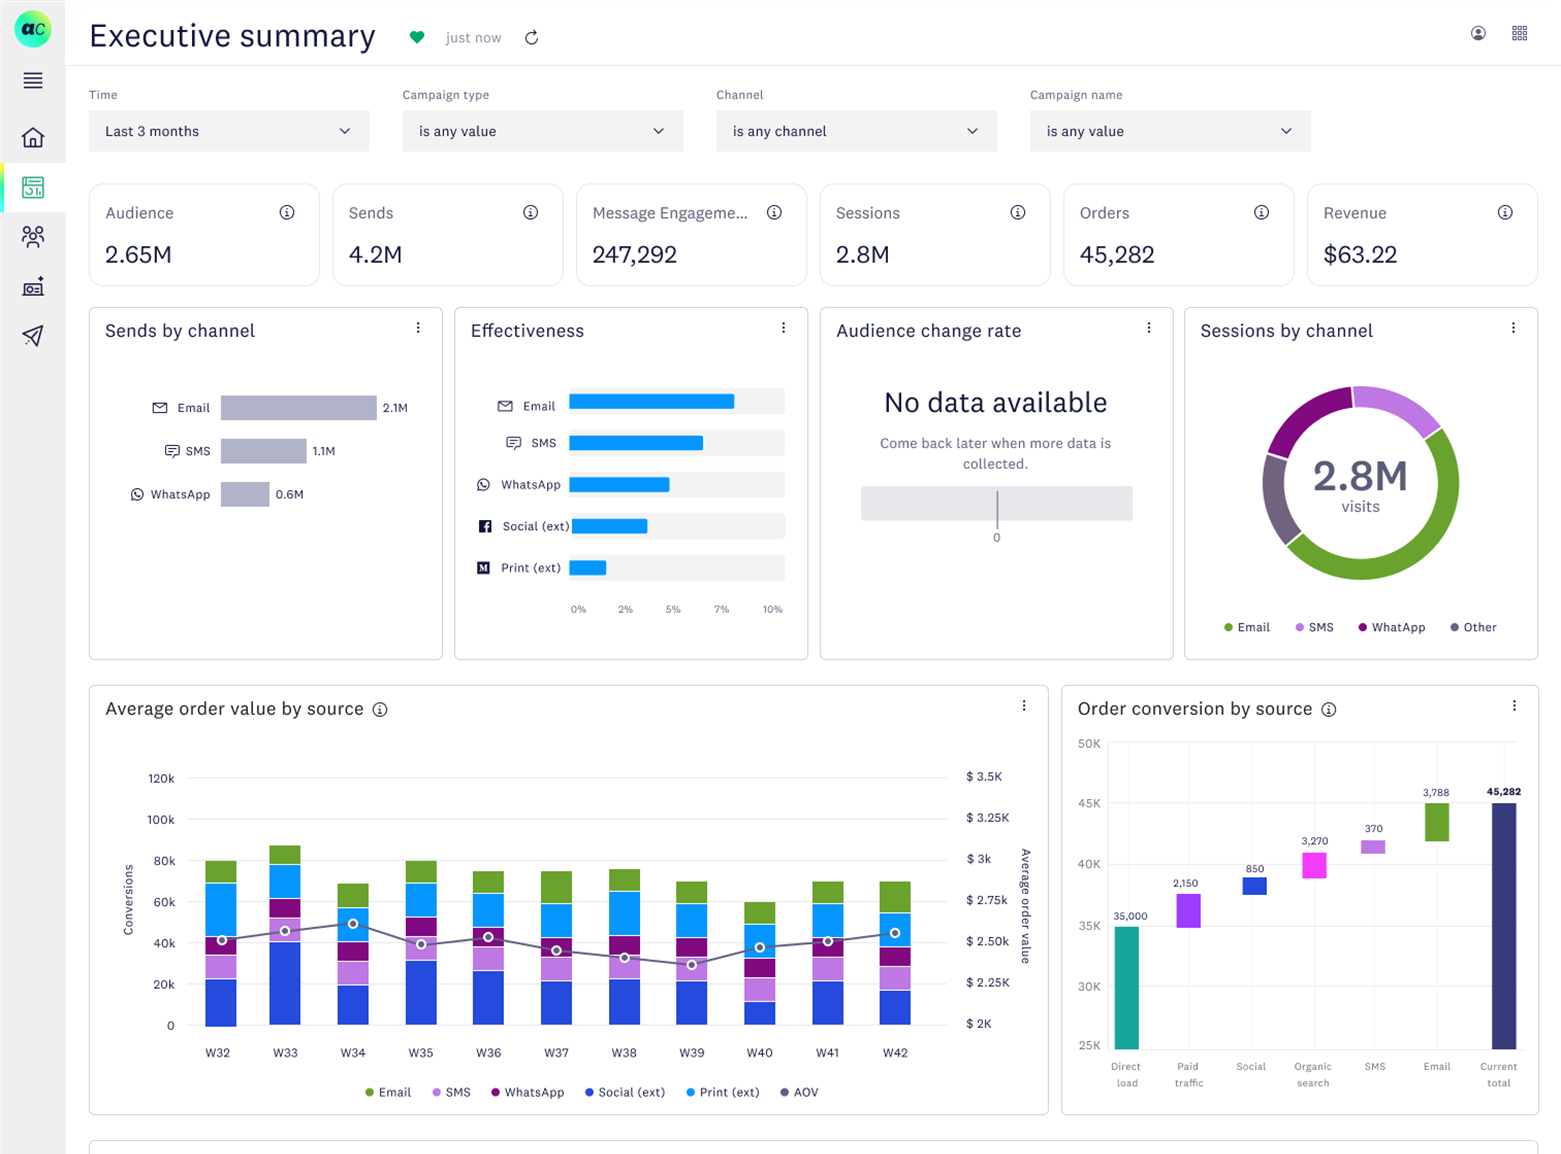This screenshot has width=1561, height=1154.
Task: Select the paper plane send icon in sidebar
Action: 33,336
